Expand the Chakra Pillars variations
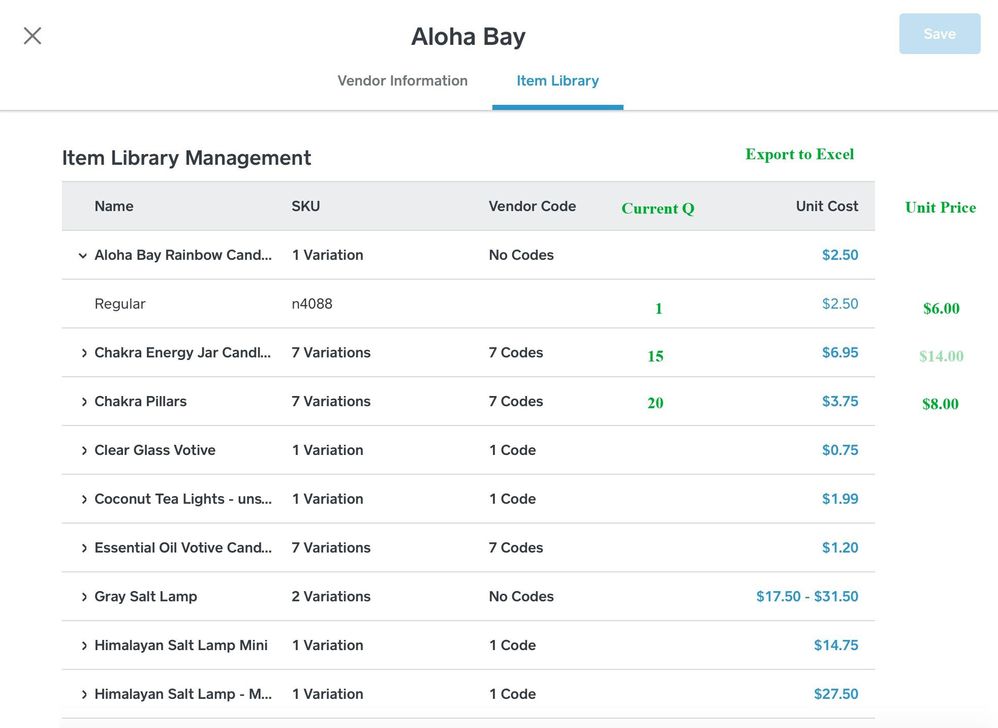The width and height of the screenshot is (998, 728). 84,402
